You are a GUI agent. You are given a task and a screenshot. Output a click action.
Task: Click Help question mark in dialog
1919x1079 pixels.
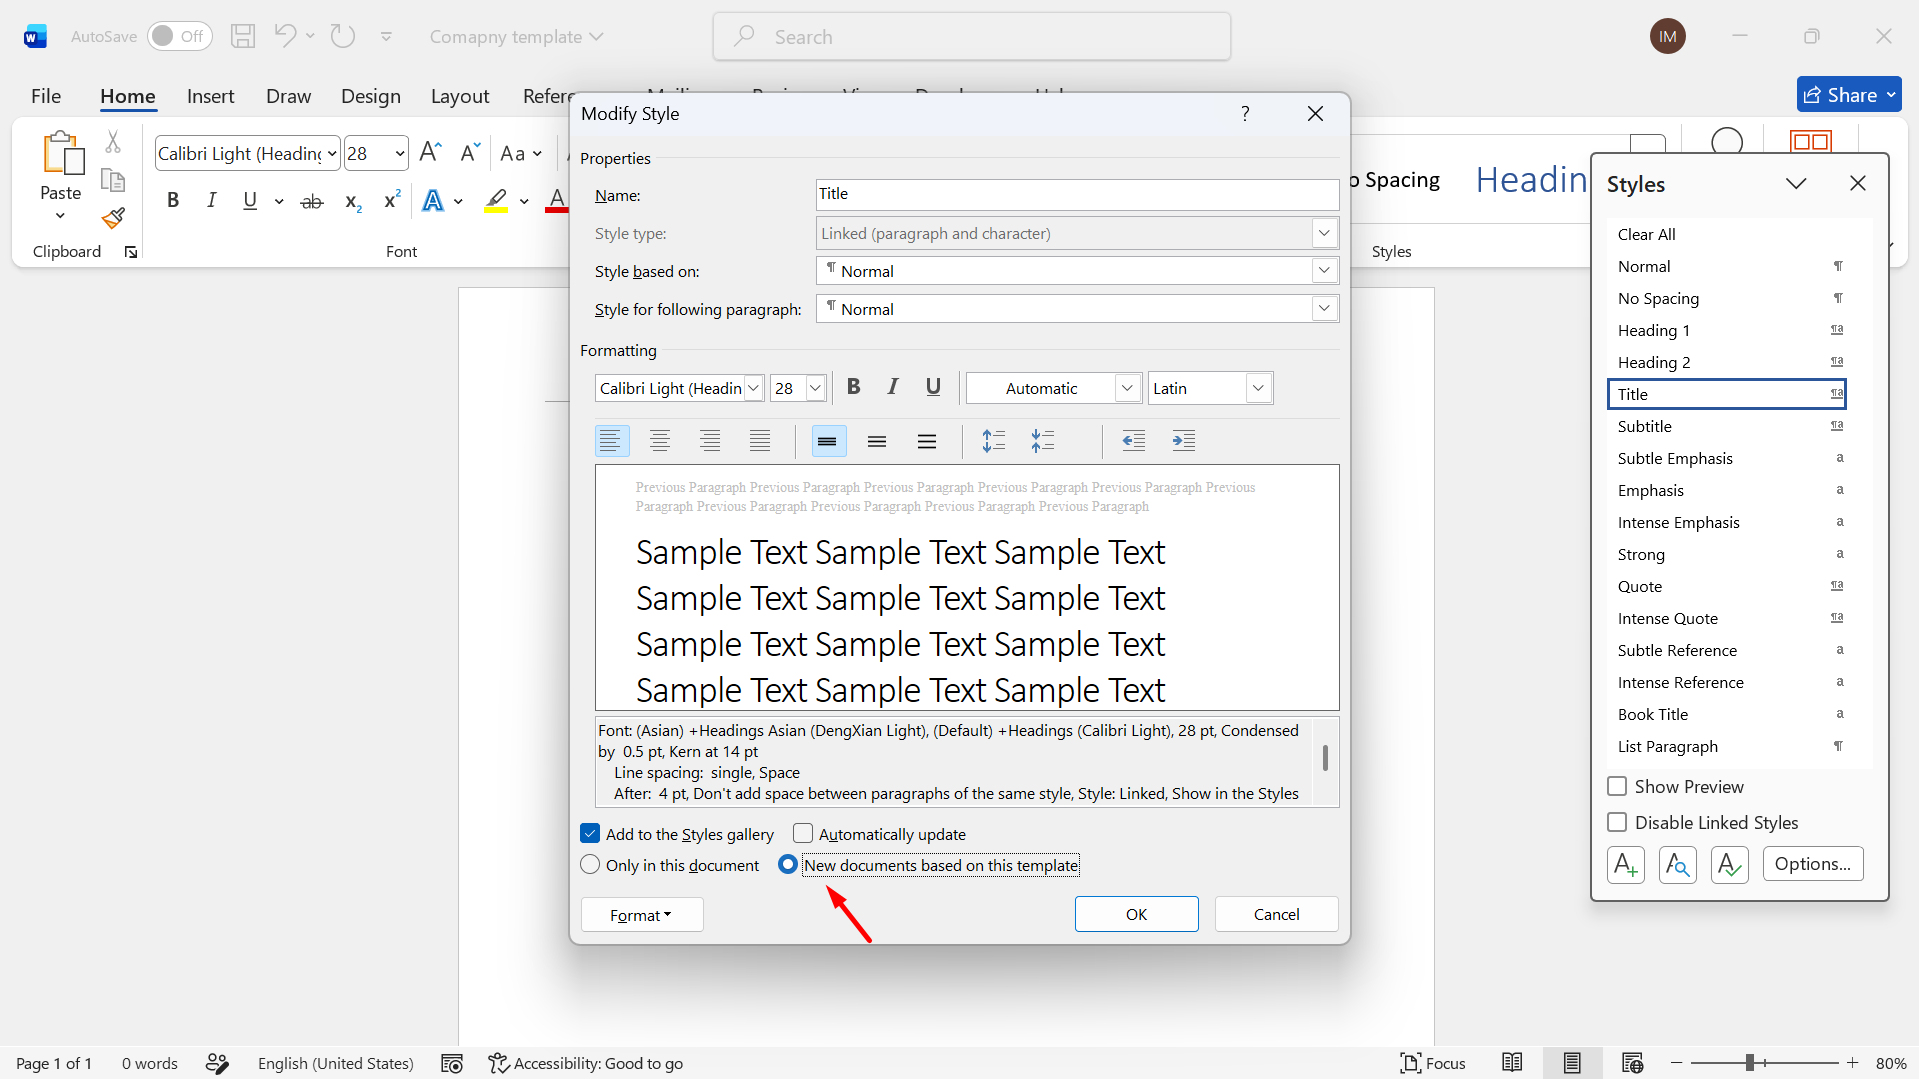click(x=1245, y=114)
